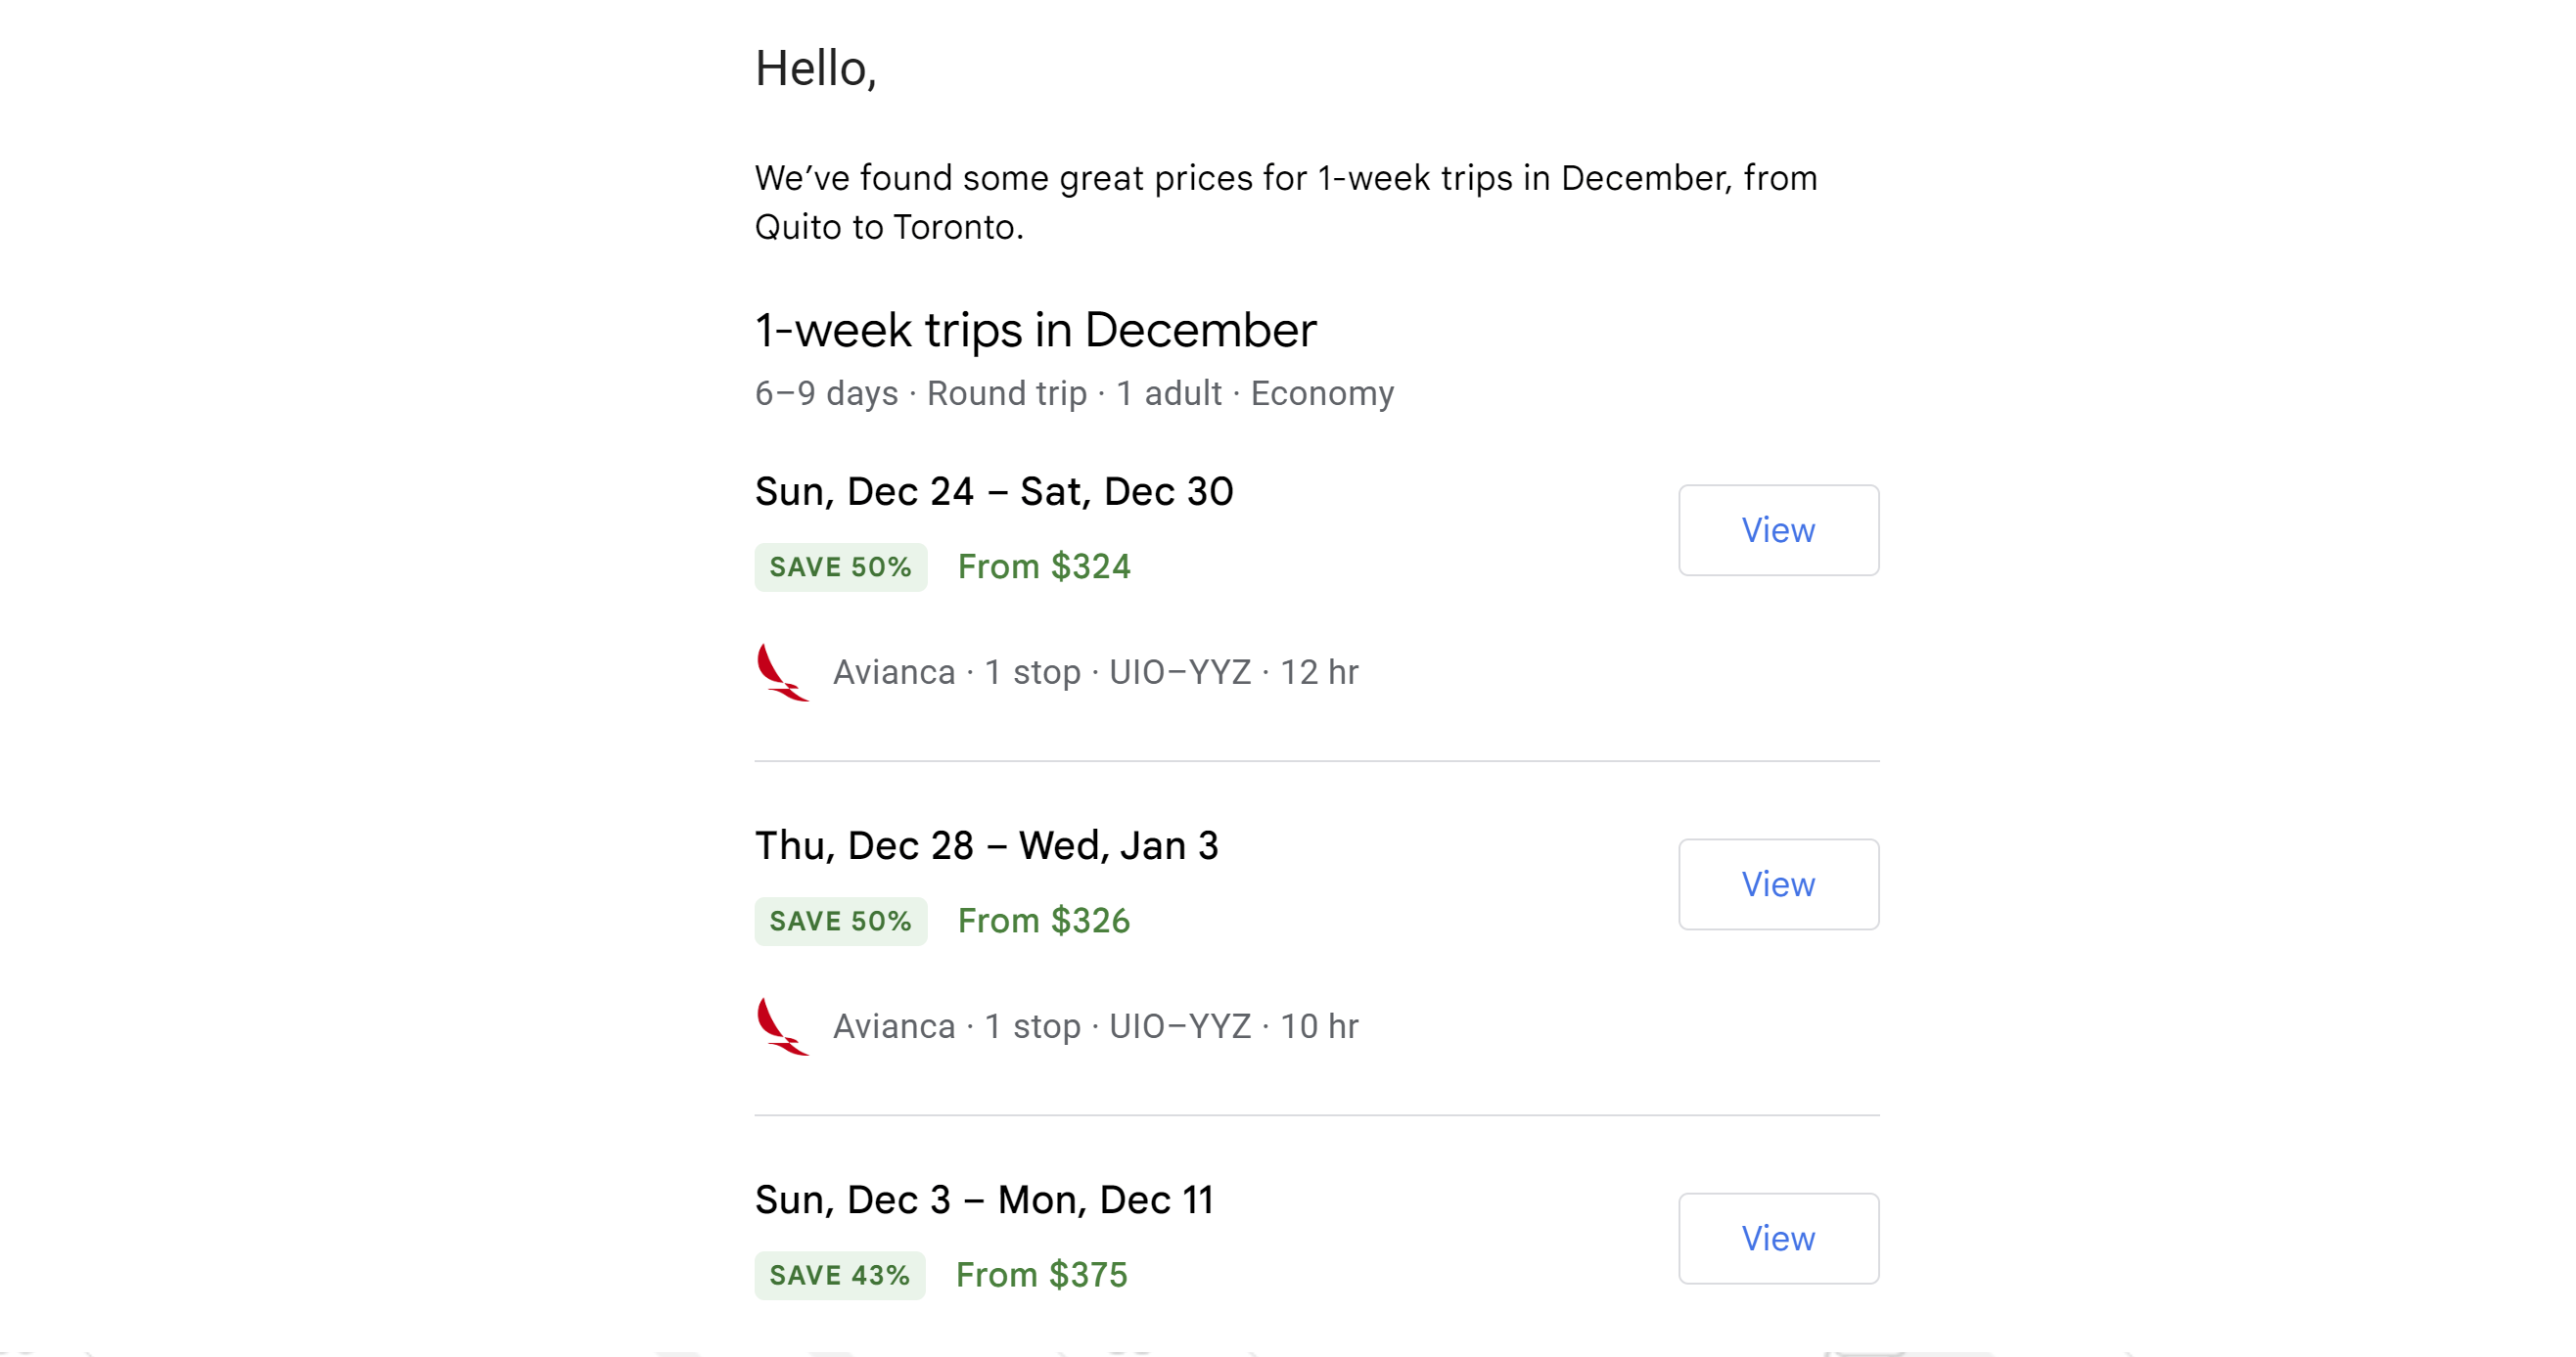Select the From $326 price
2576x1357 pixels.
1043,921
